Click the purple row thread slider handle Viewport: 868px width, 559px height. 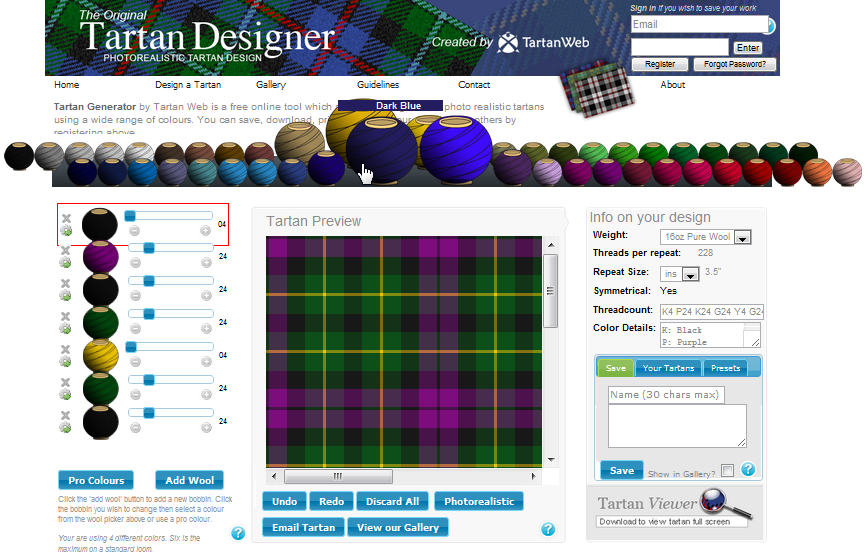[149, 248]
